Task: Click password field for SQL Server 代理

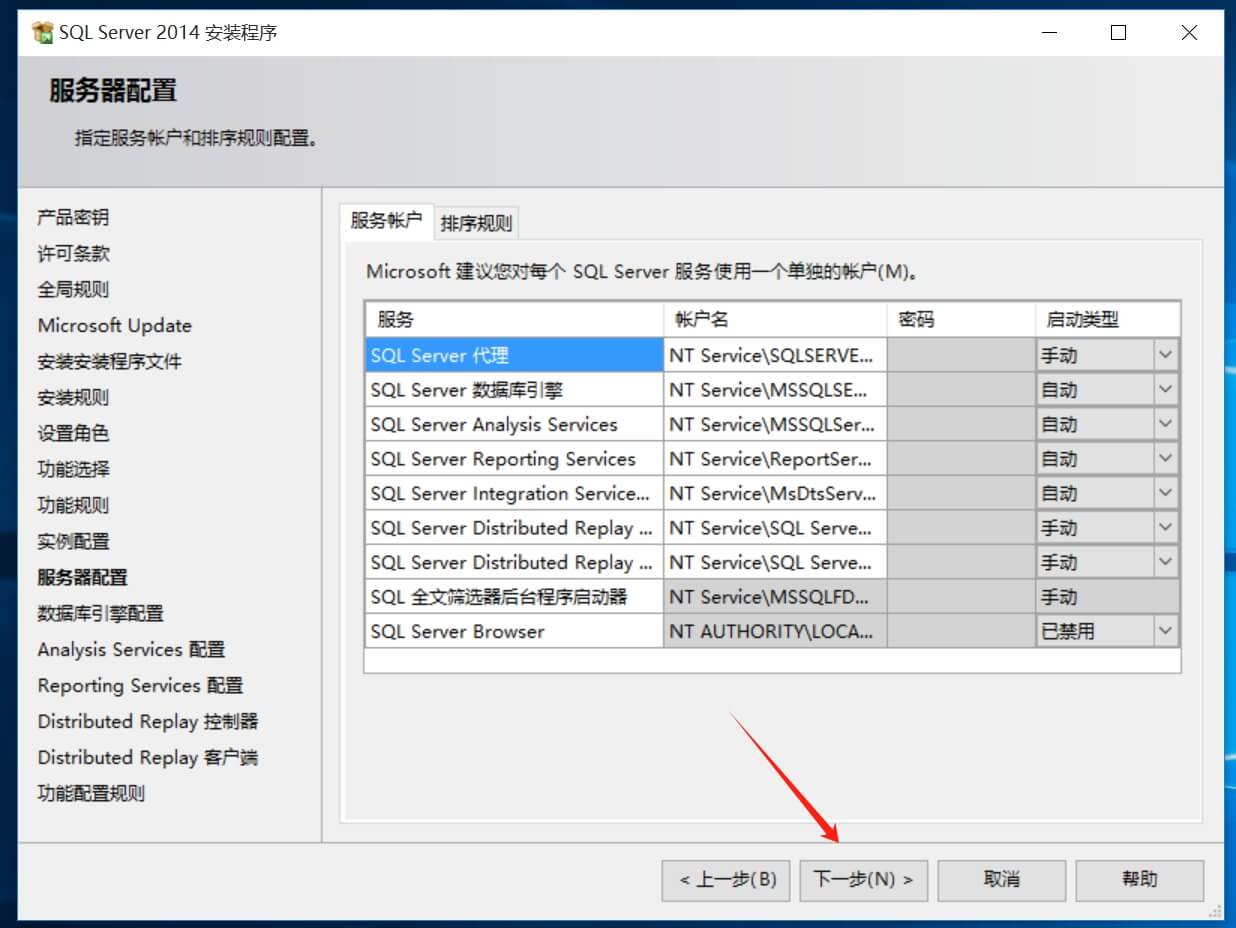Action: coord(960,355)
